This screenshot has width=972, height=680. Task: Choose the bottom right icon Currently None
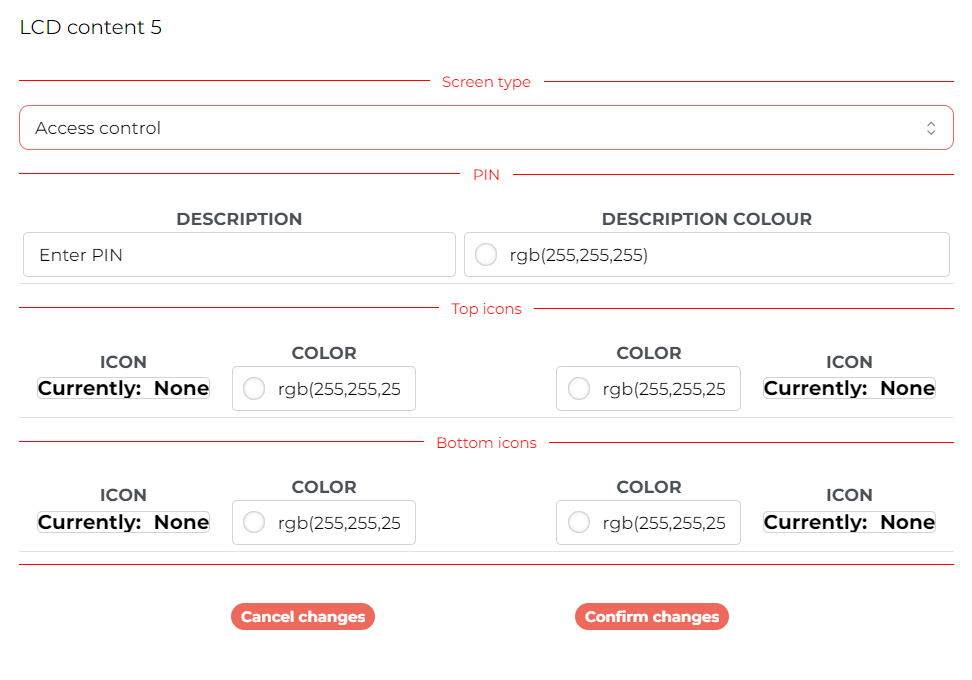coord(849,522)
